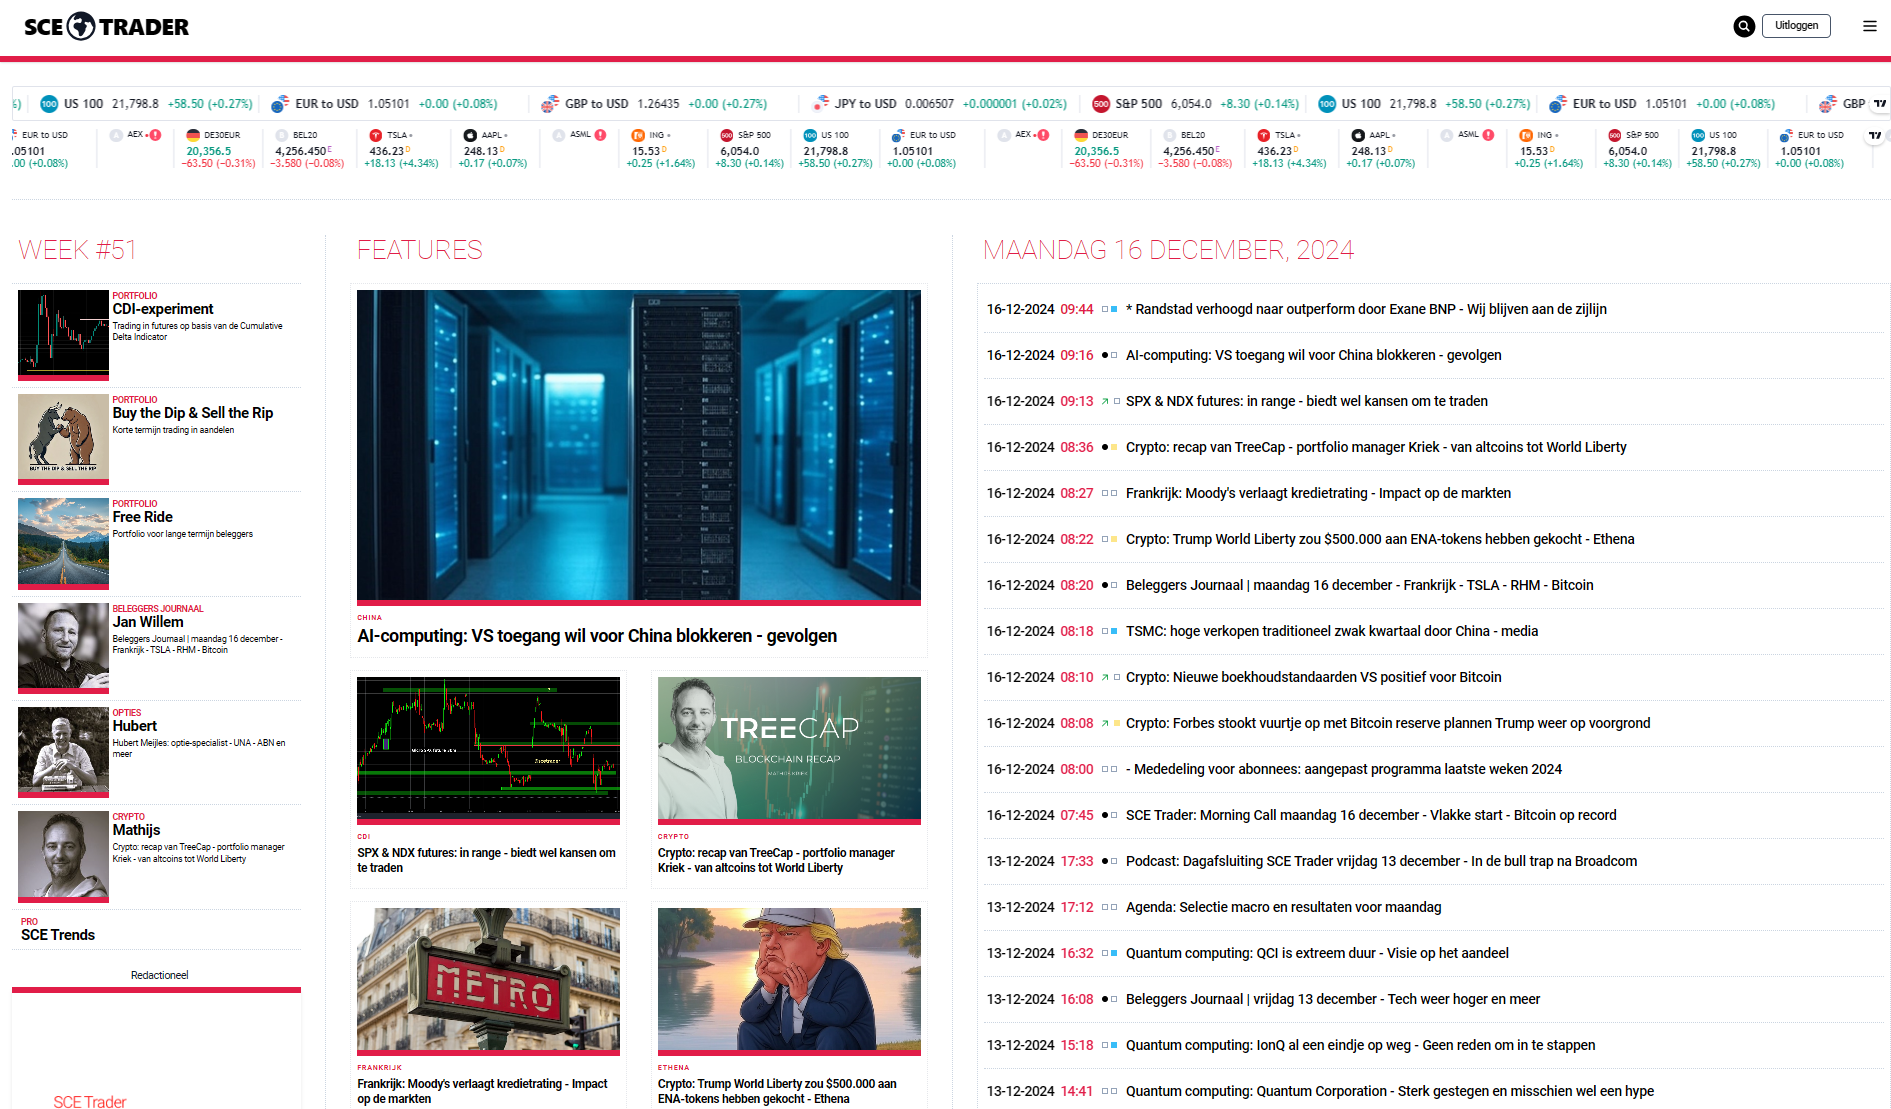Open the Mathijs crypto title
1891x1109 pixels.
[x=137, y=831]
